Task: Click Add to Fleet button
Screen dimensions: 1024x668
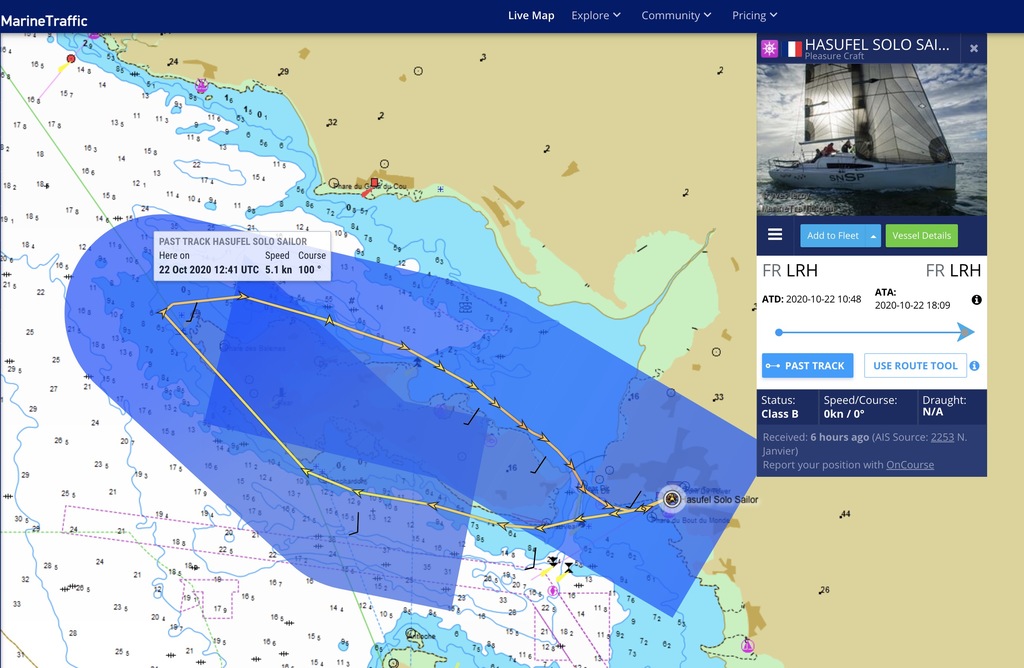Action: (x=833, y=236)
